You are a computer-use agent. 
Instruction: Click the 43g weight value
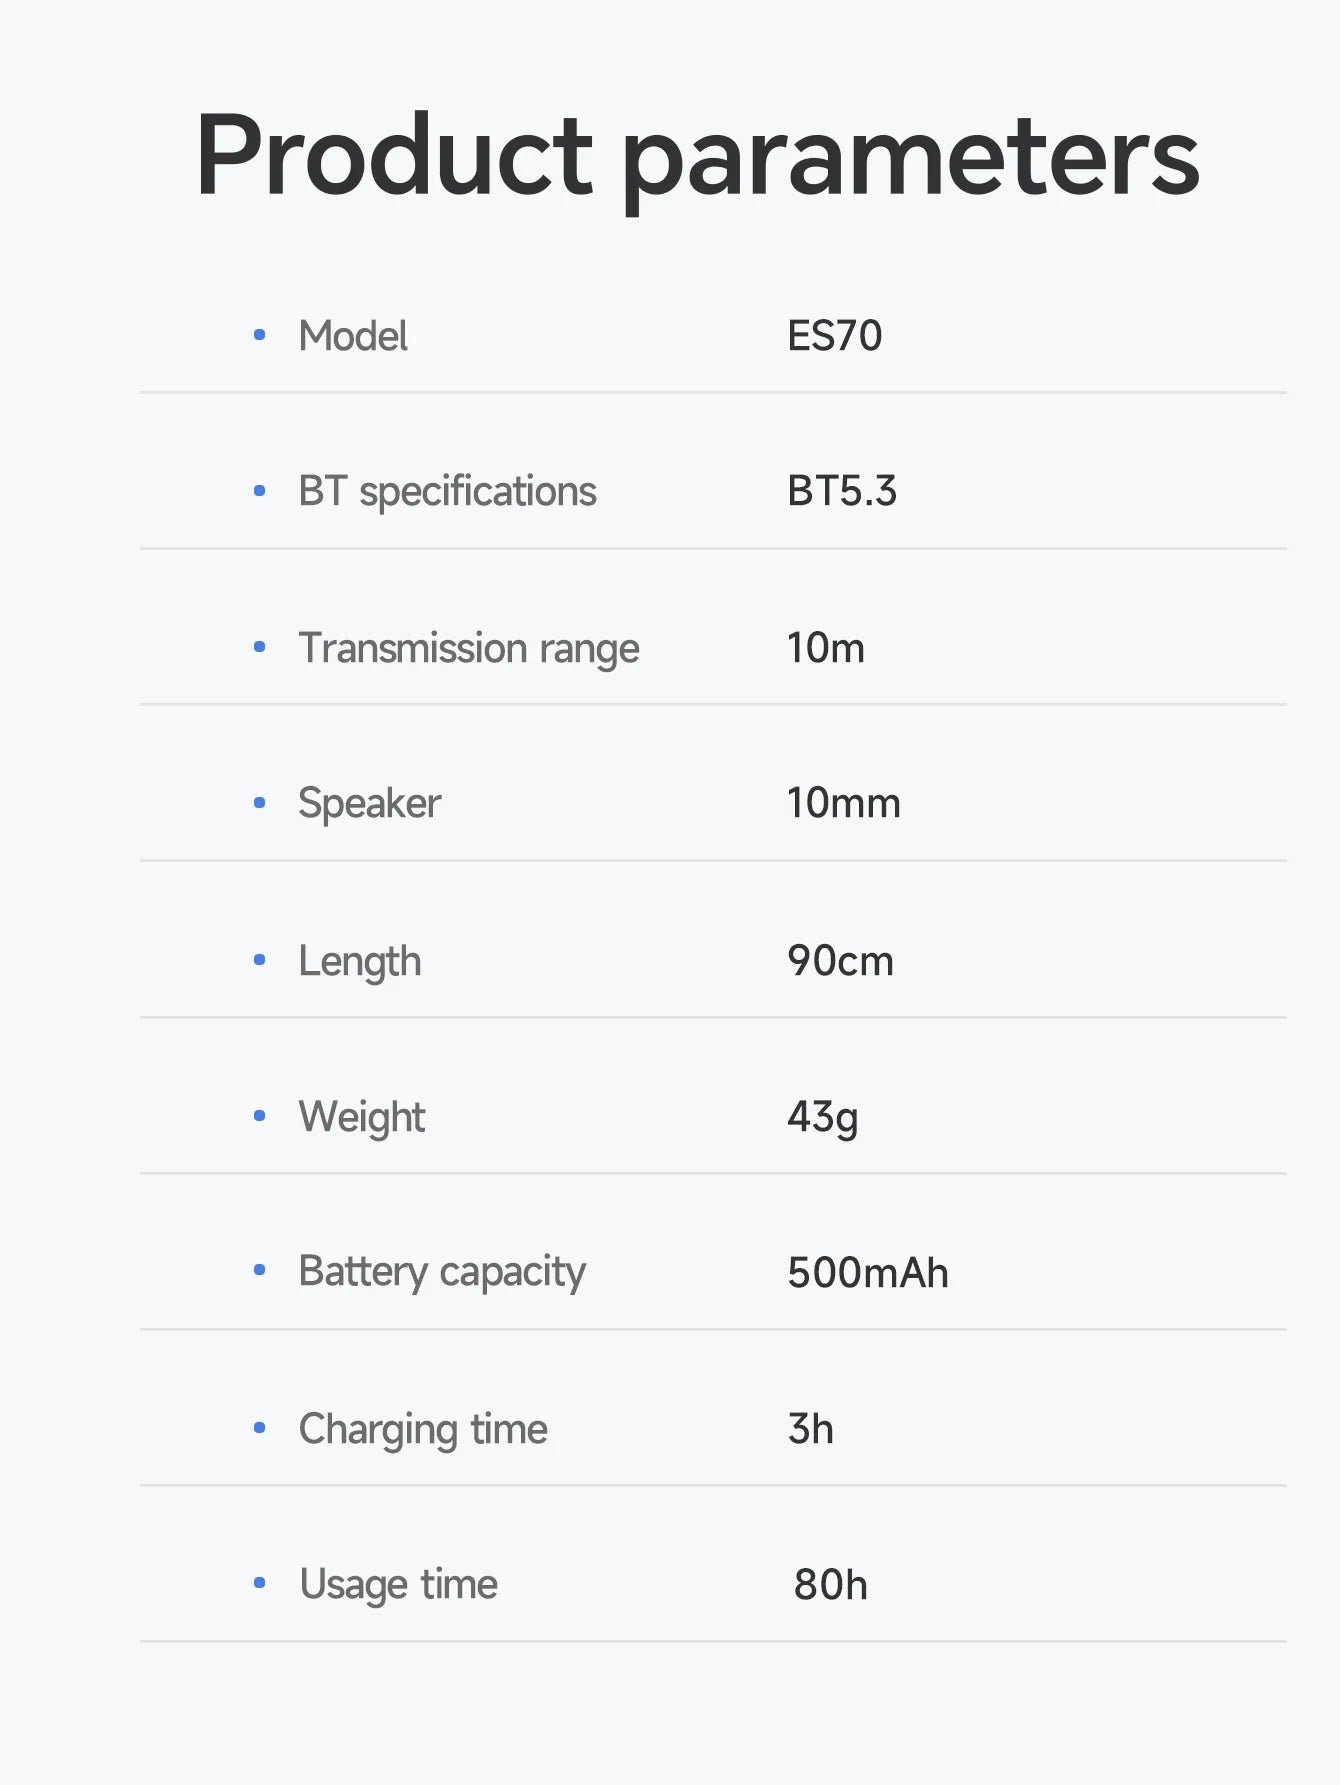point(822,1117)
